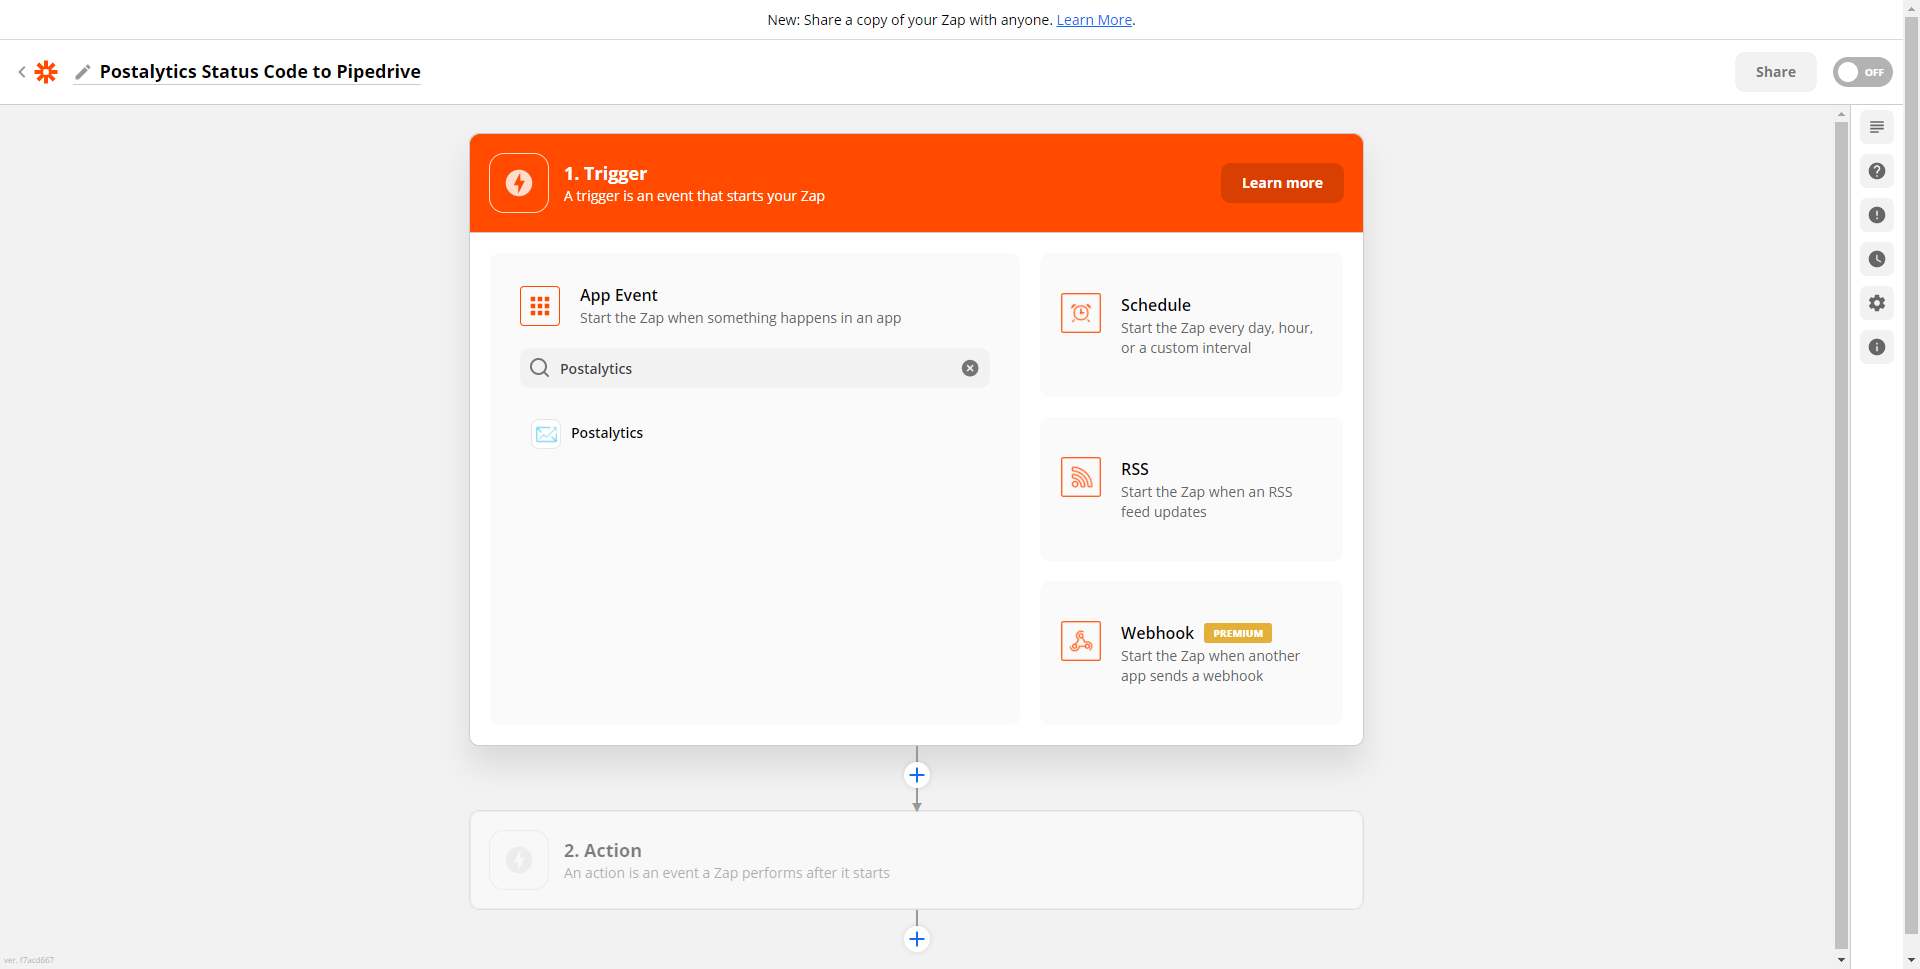This screenshot has width=1920, height=969.
Task: Select the Schedule trigger option
Action: 1190,325
